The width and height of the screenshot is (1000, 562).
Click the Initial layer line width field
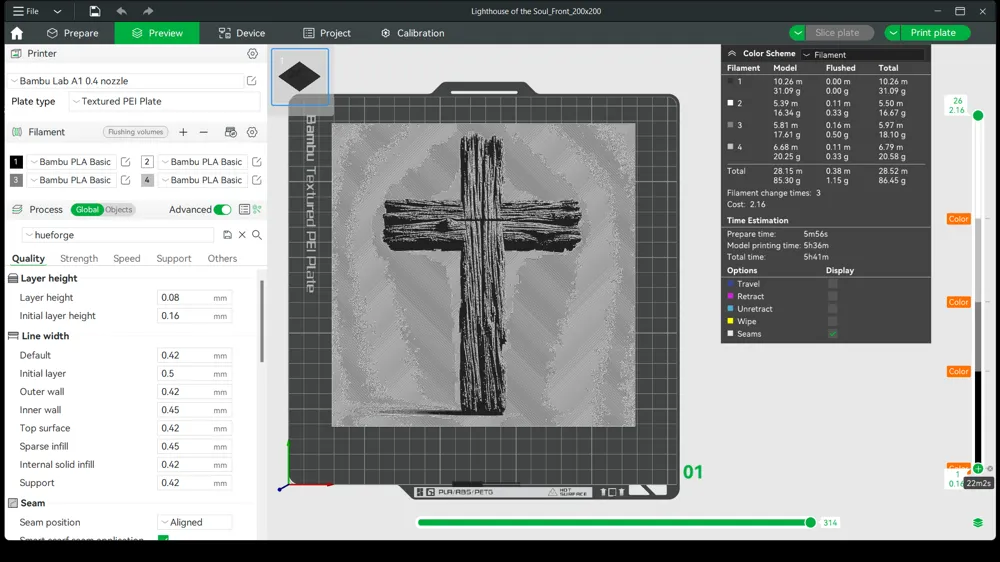tap(195, 374)
